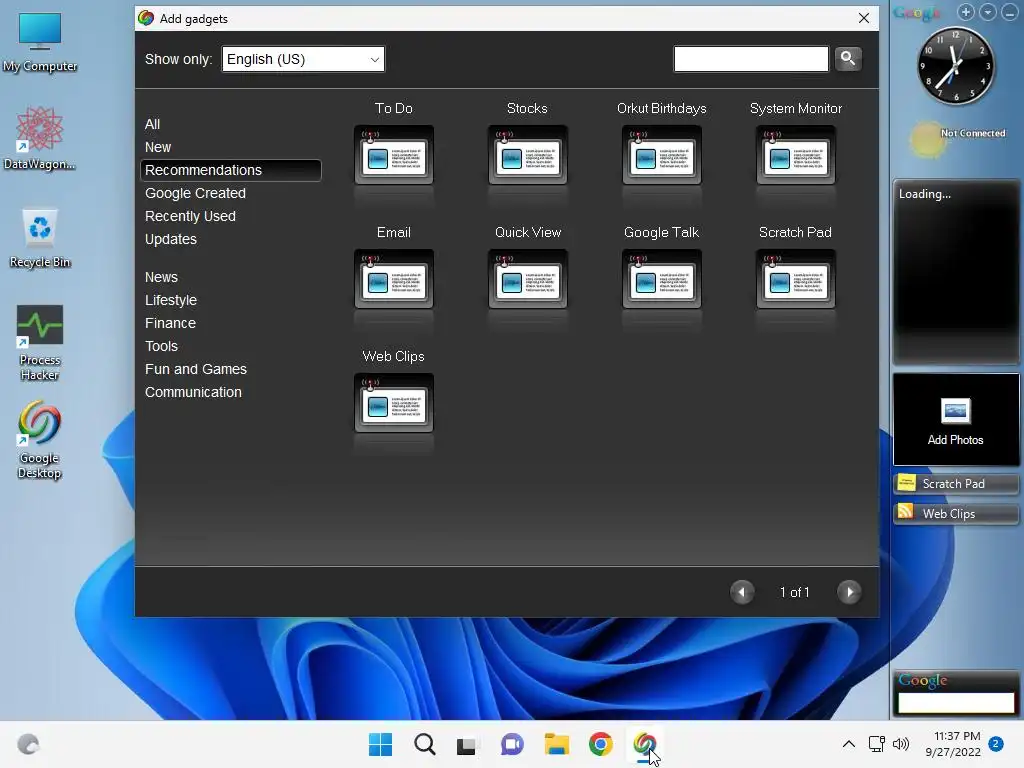Click the sidebar Google search box
Image resolution: width=1024 pixels, height=768 pixels.
(955, 703)
